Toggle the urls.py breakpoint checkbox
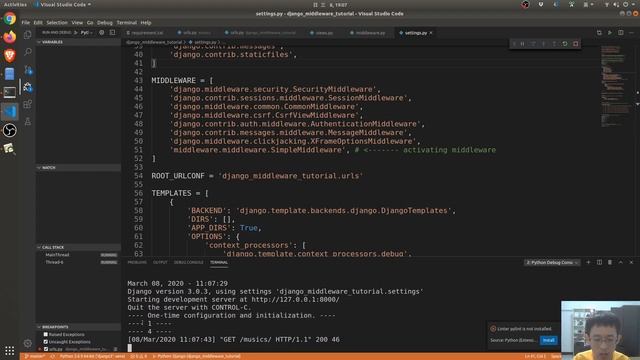The width and height of the screenshot is (640, 360). coord(46,349)
